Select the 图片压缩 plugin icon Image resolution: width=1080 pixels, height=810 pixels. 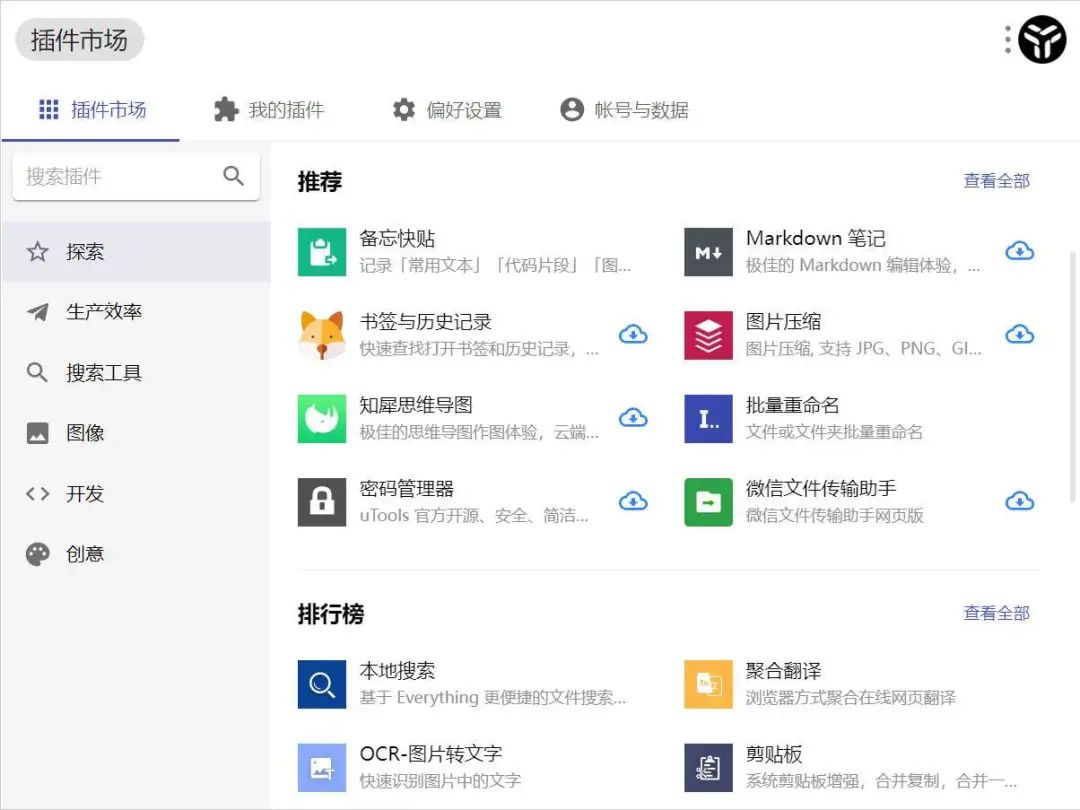coord(707,336)
